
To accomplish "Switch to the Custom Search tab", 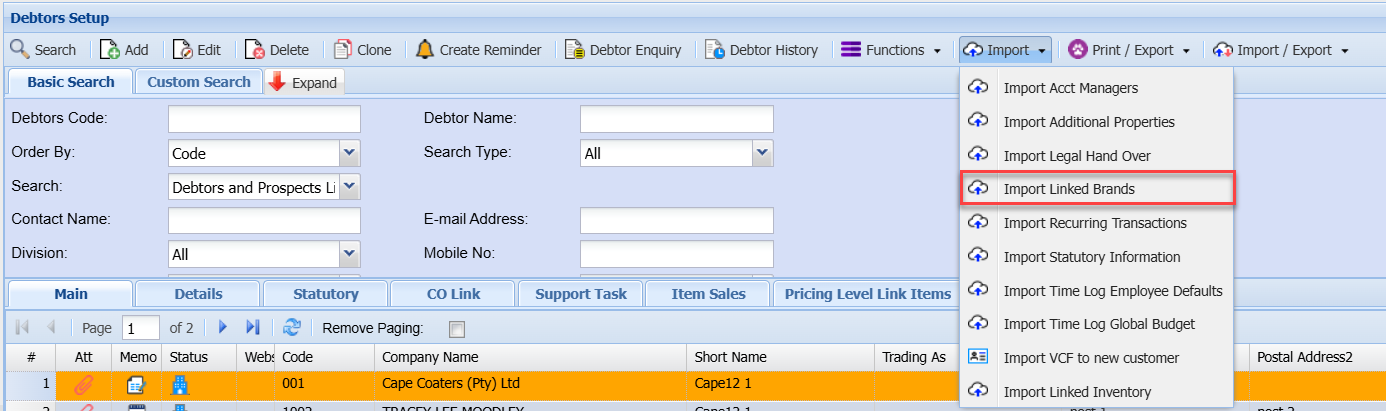I will pyautogui.click(x=198, y=82).
